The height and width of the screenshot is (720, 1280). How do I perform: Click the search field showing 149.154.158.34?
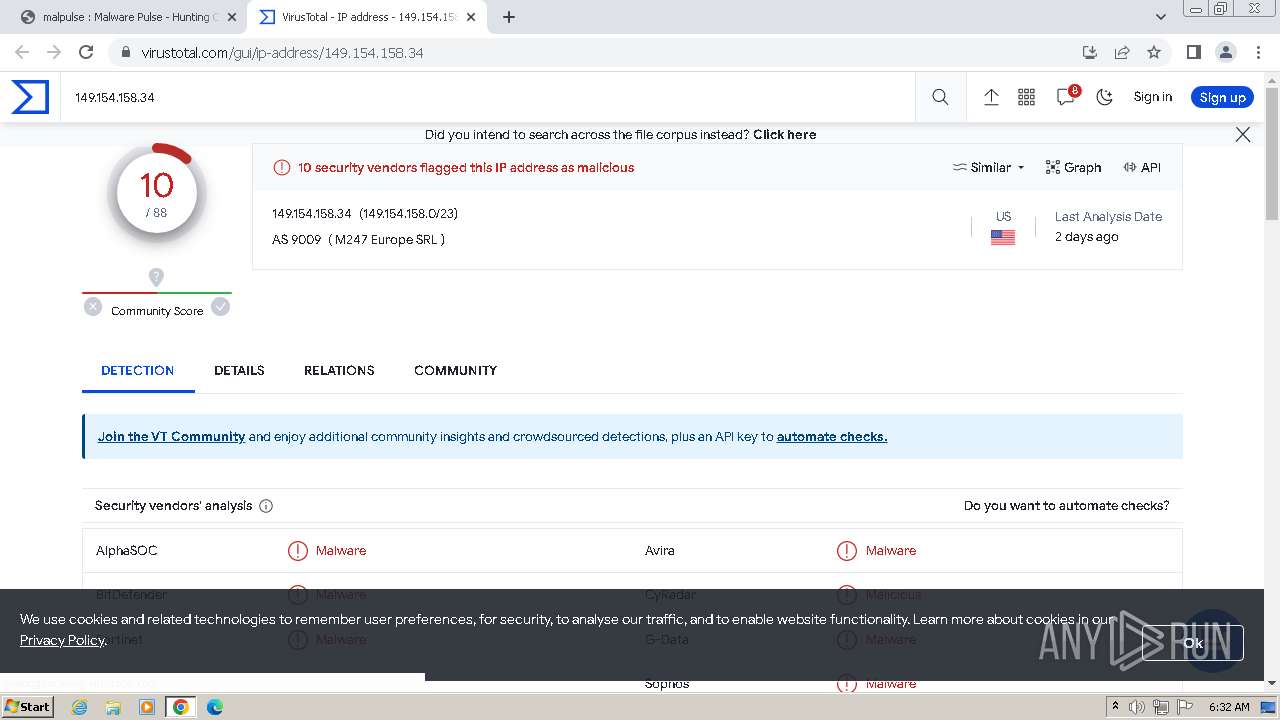click(x=487, y=97)
